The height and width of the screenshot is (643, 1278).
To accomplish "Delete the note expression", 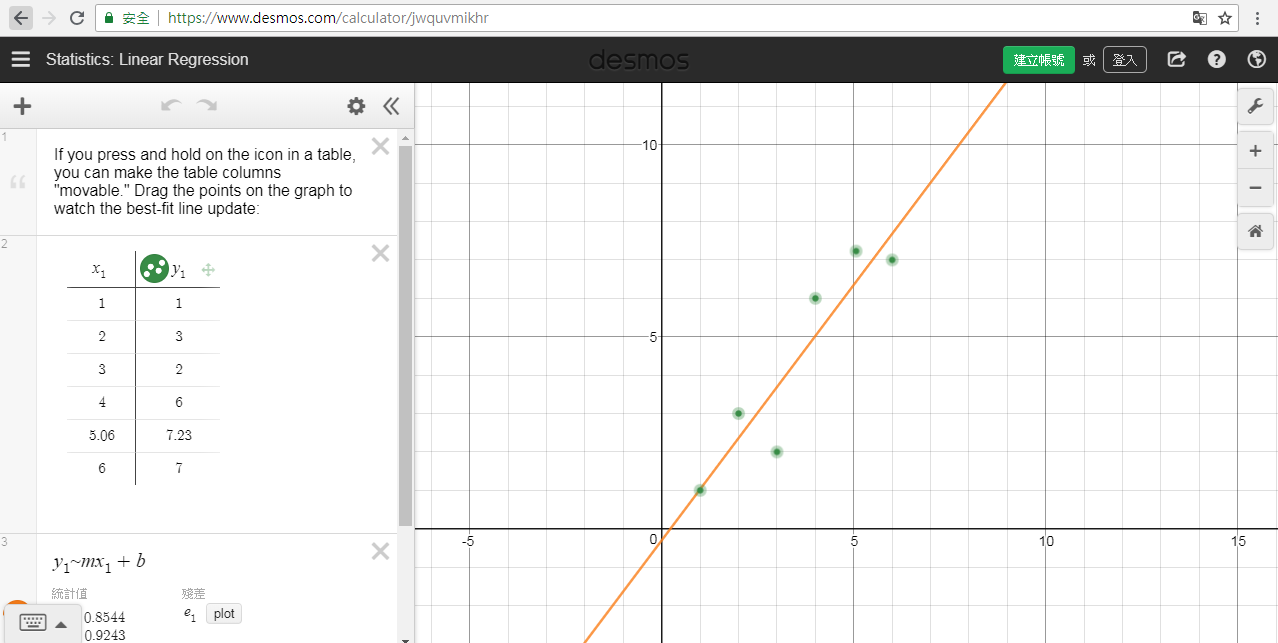I will (380, 147).
